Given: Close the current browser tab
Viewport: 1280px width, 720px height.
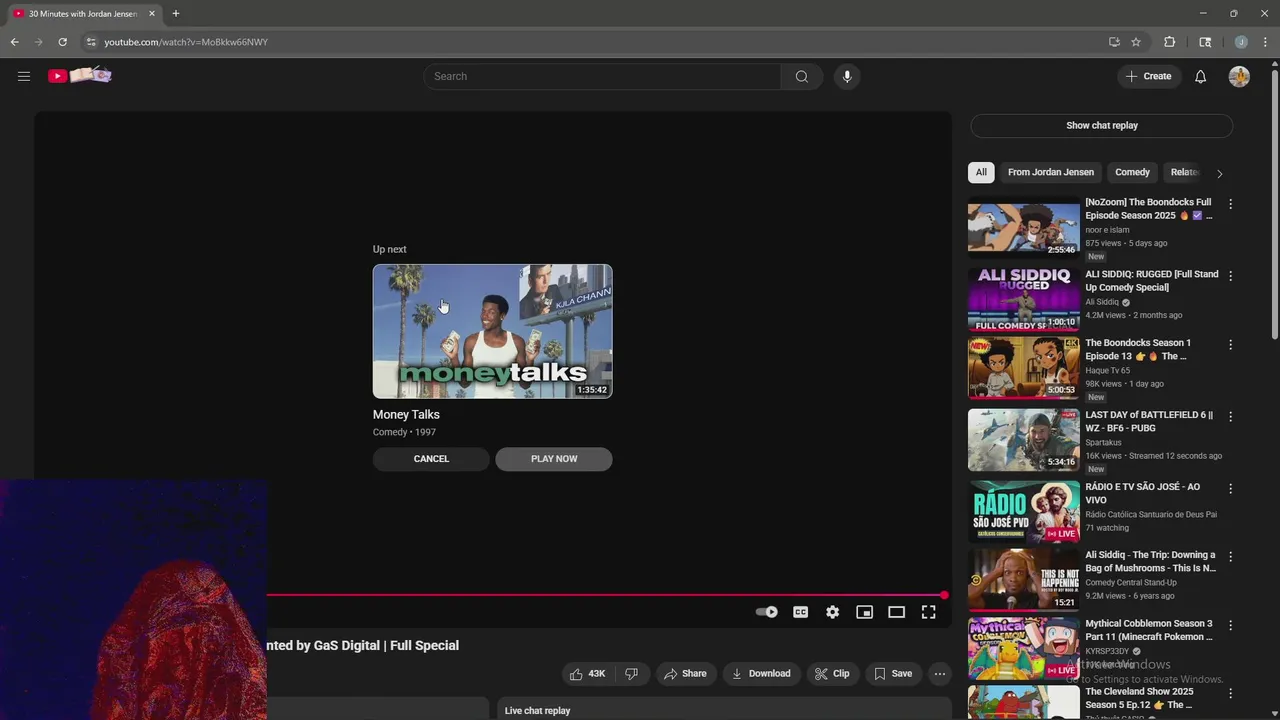Looking at the screenshot, I should [152, 14].
